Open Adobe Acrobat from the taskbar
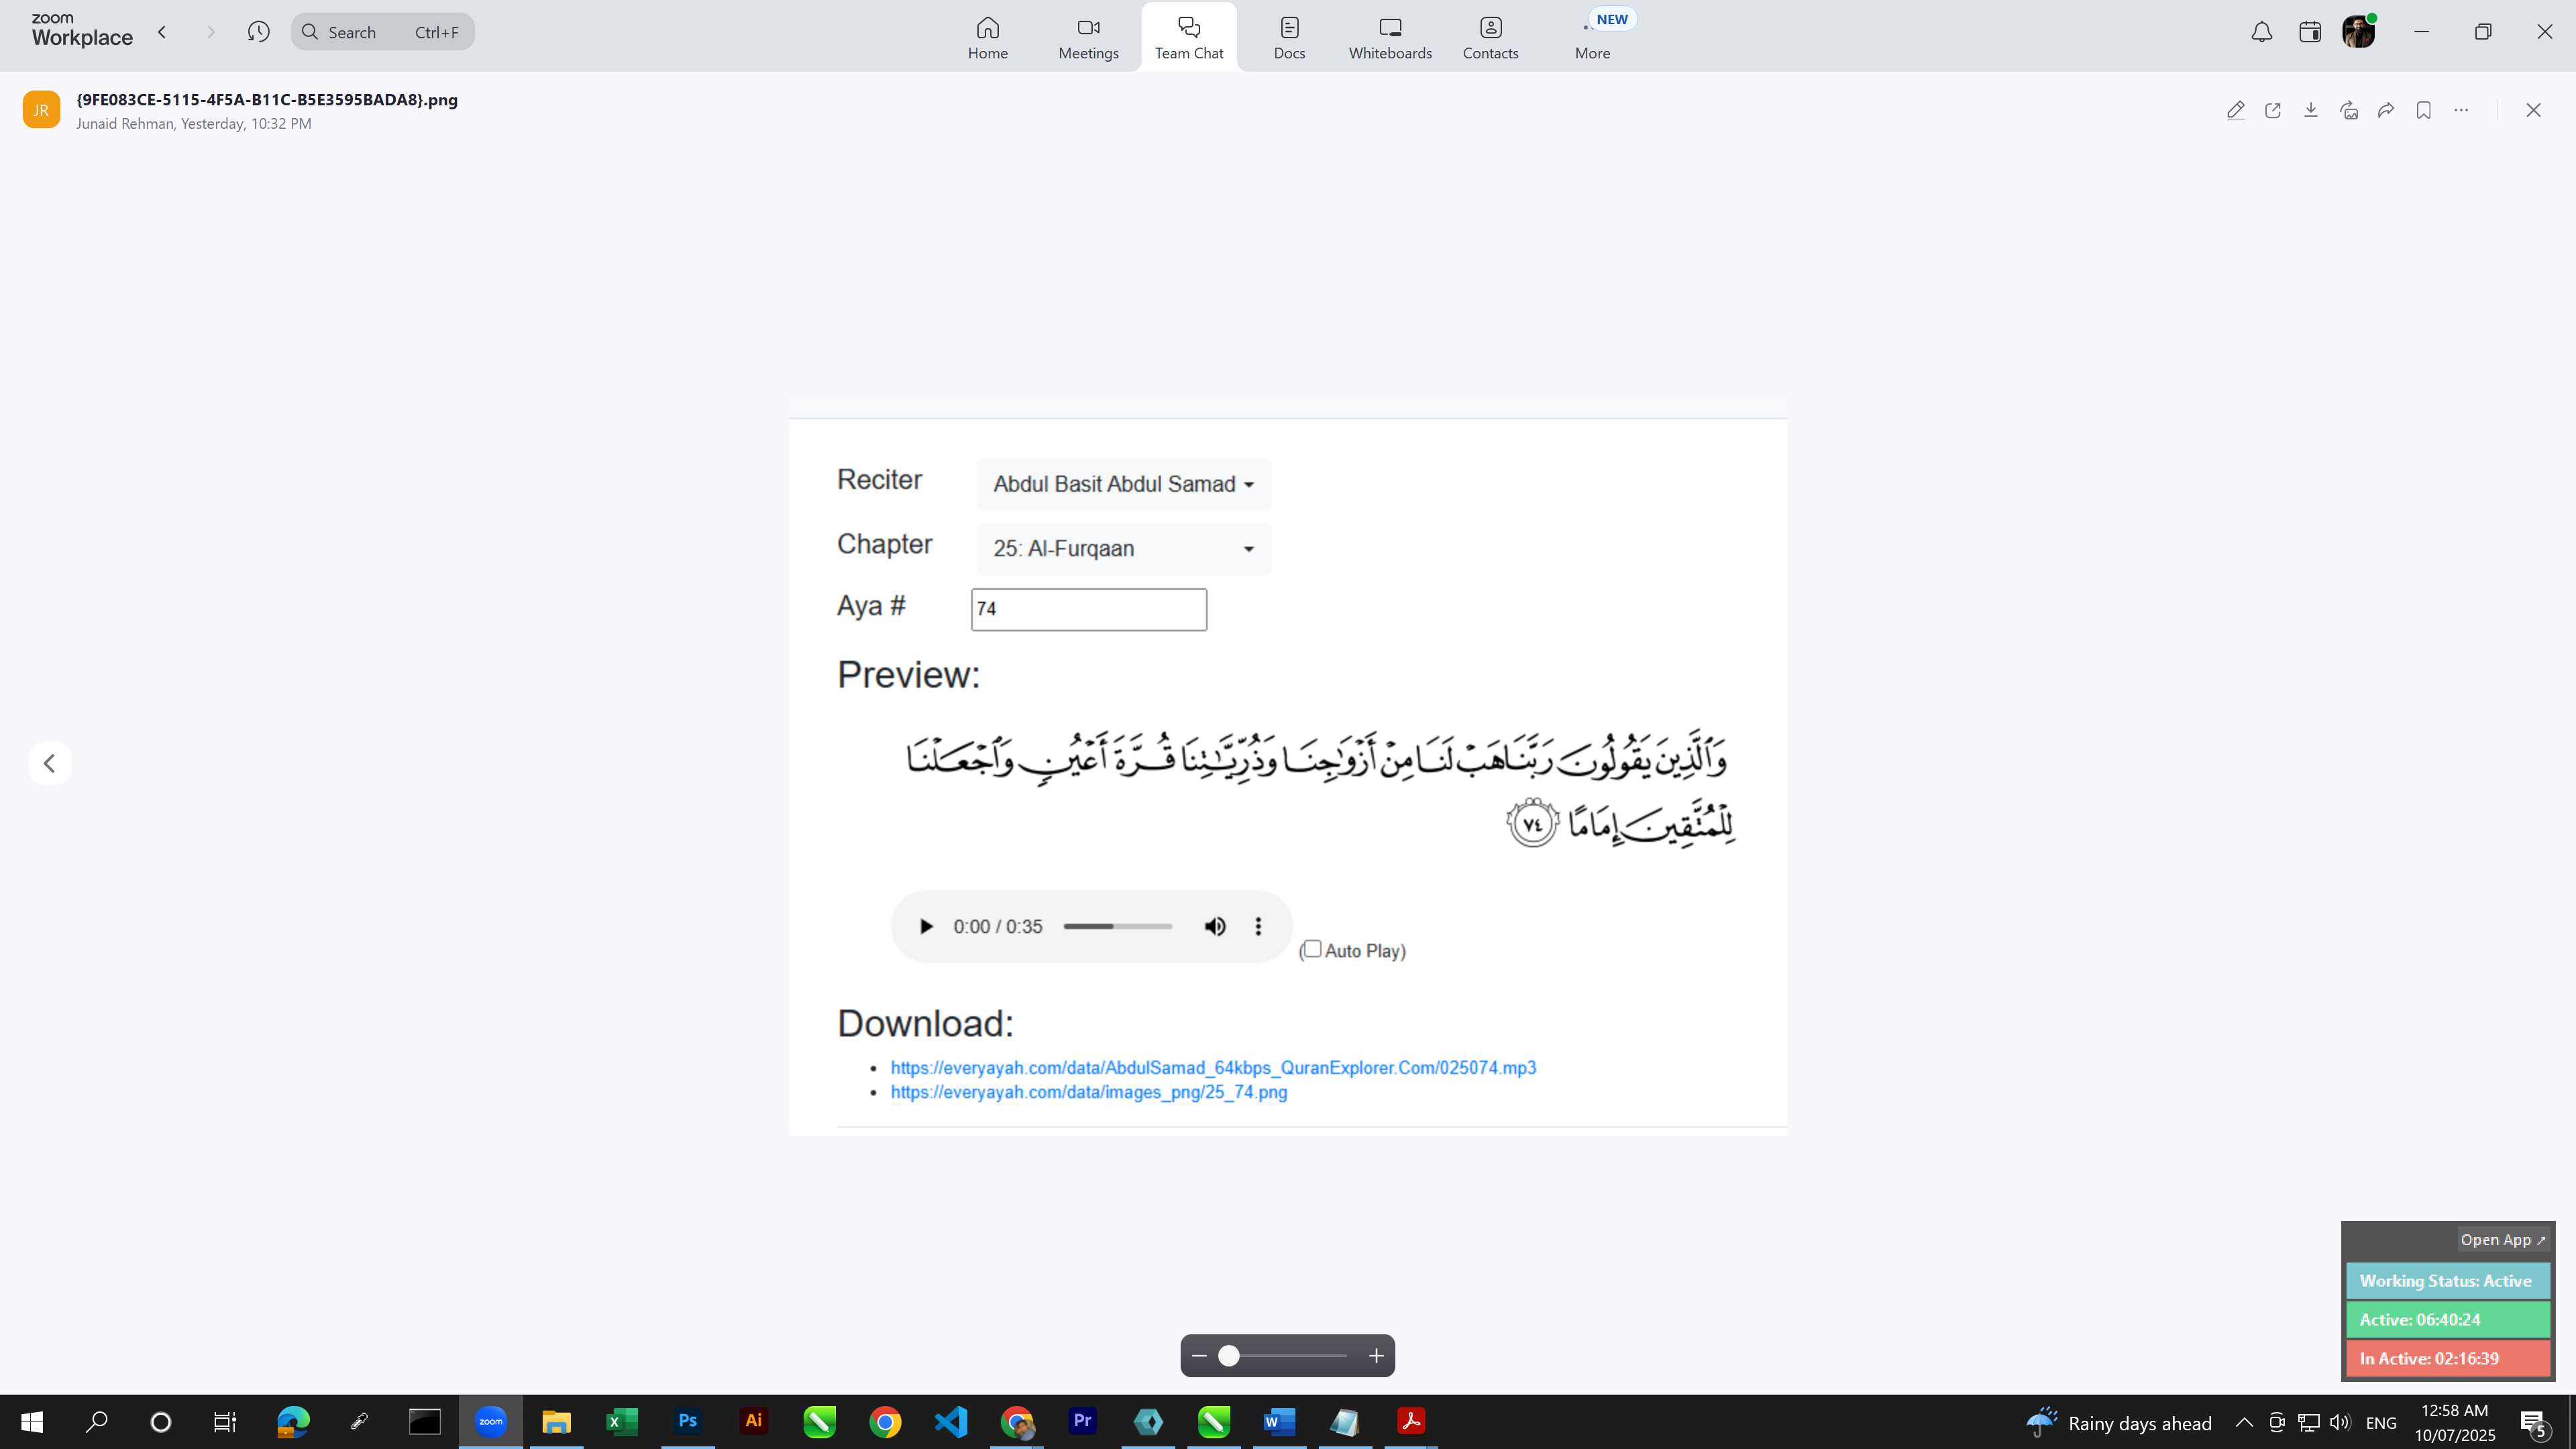The image size is (2576, 1449). coord(1411,1422)
